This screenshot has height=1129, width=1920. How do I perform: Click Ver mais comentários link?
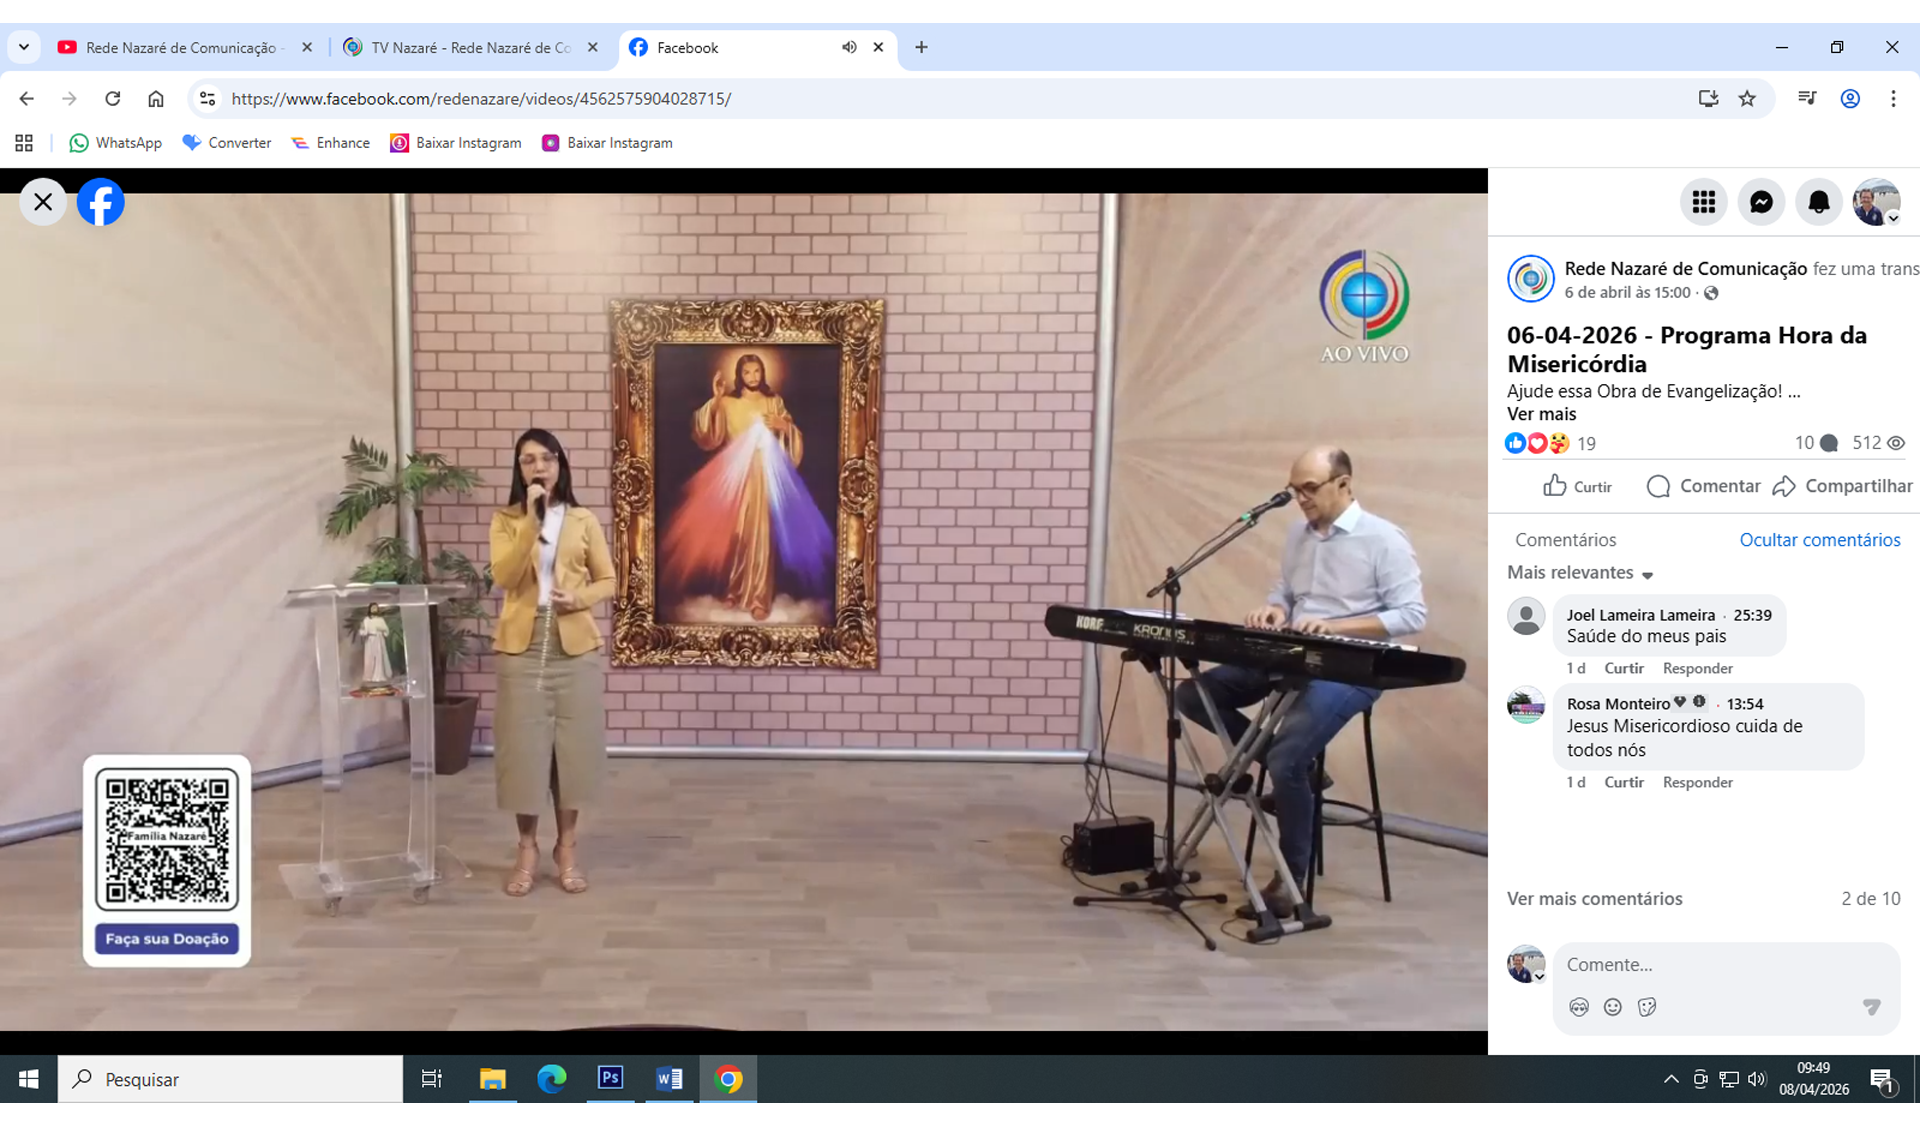coord(1594,899)
